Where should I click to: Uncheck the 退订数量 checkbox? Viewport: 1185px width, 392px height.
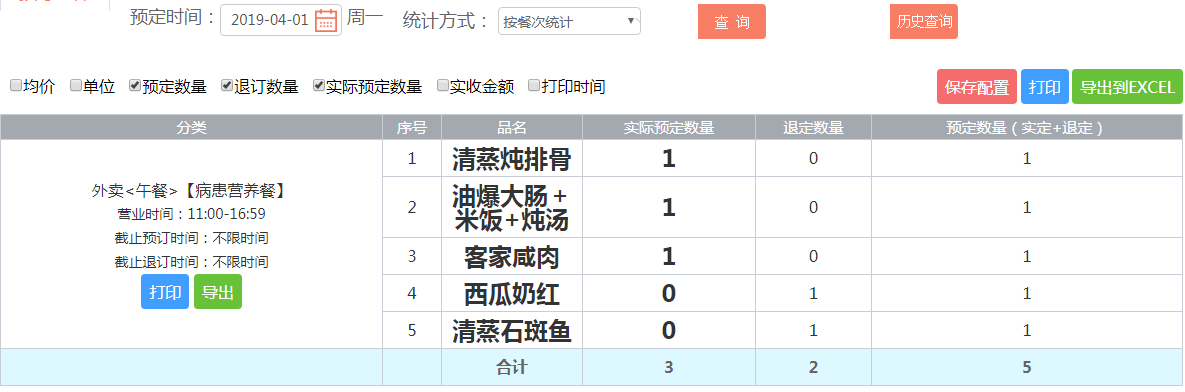(227, 86)
